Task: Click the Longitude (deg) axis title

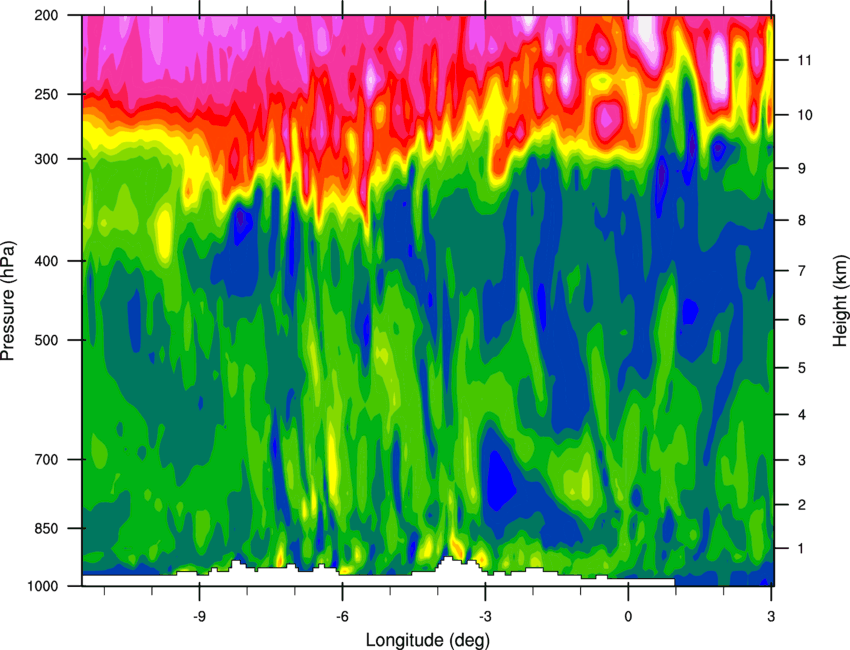Action: (x=428, y=640)
